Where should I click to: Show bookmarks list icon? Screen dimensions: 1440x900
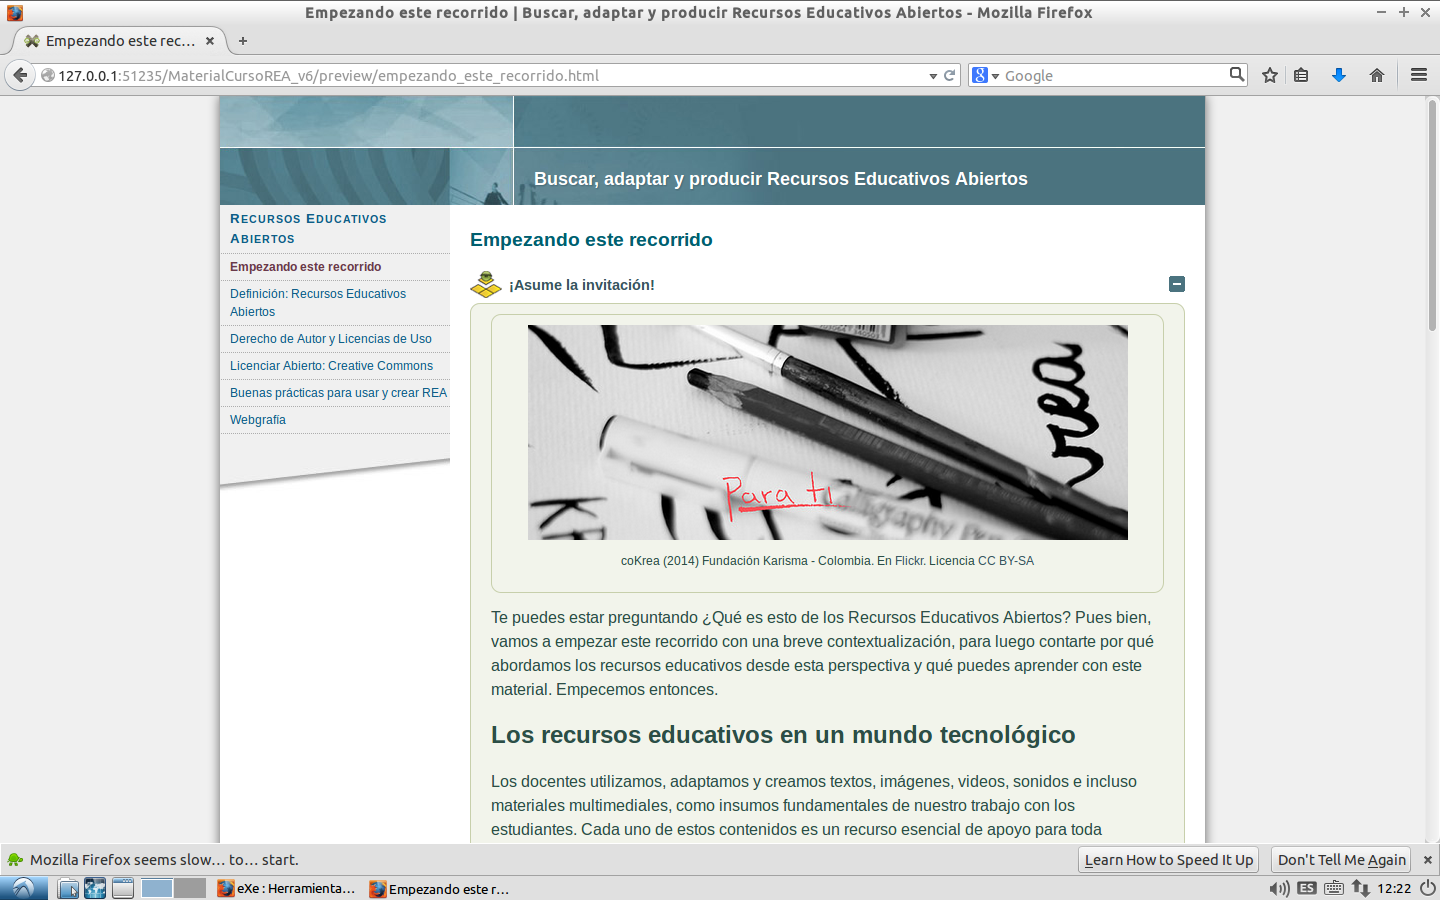[x=1301, y=75]
